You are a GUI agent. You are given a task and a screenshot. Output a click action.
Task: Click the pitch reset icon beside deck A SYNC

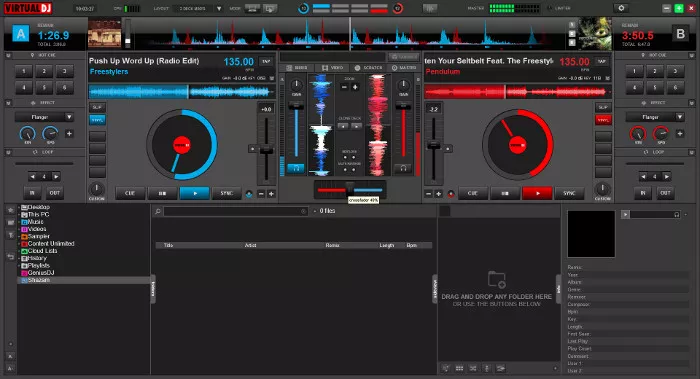(249, 194)
